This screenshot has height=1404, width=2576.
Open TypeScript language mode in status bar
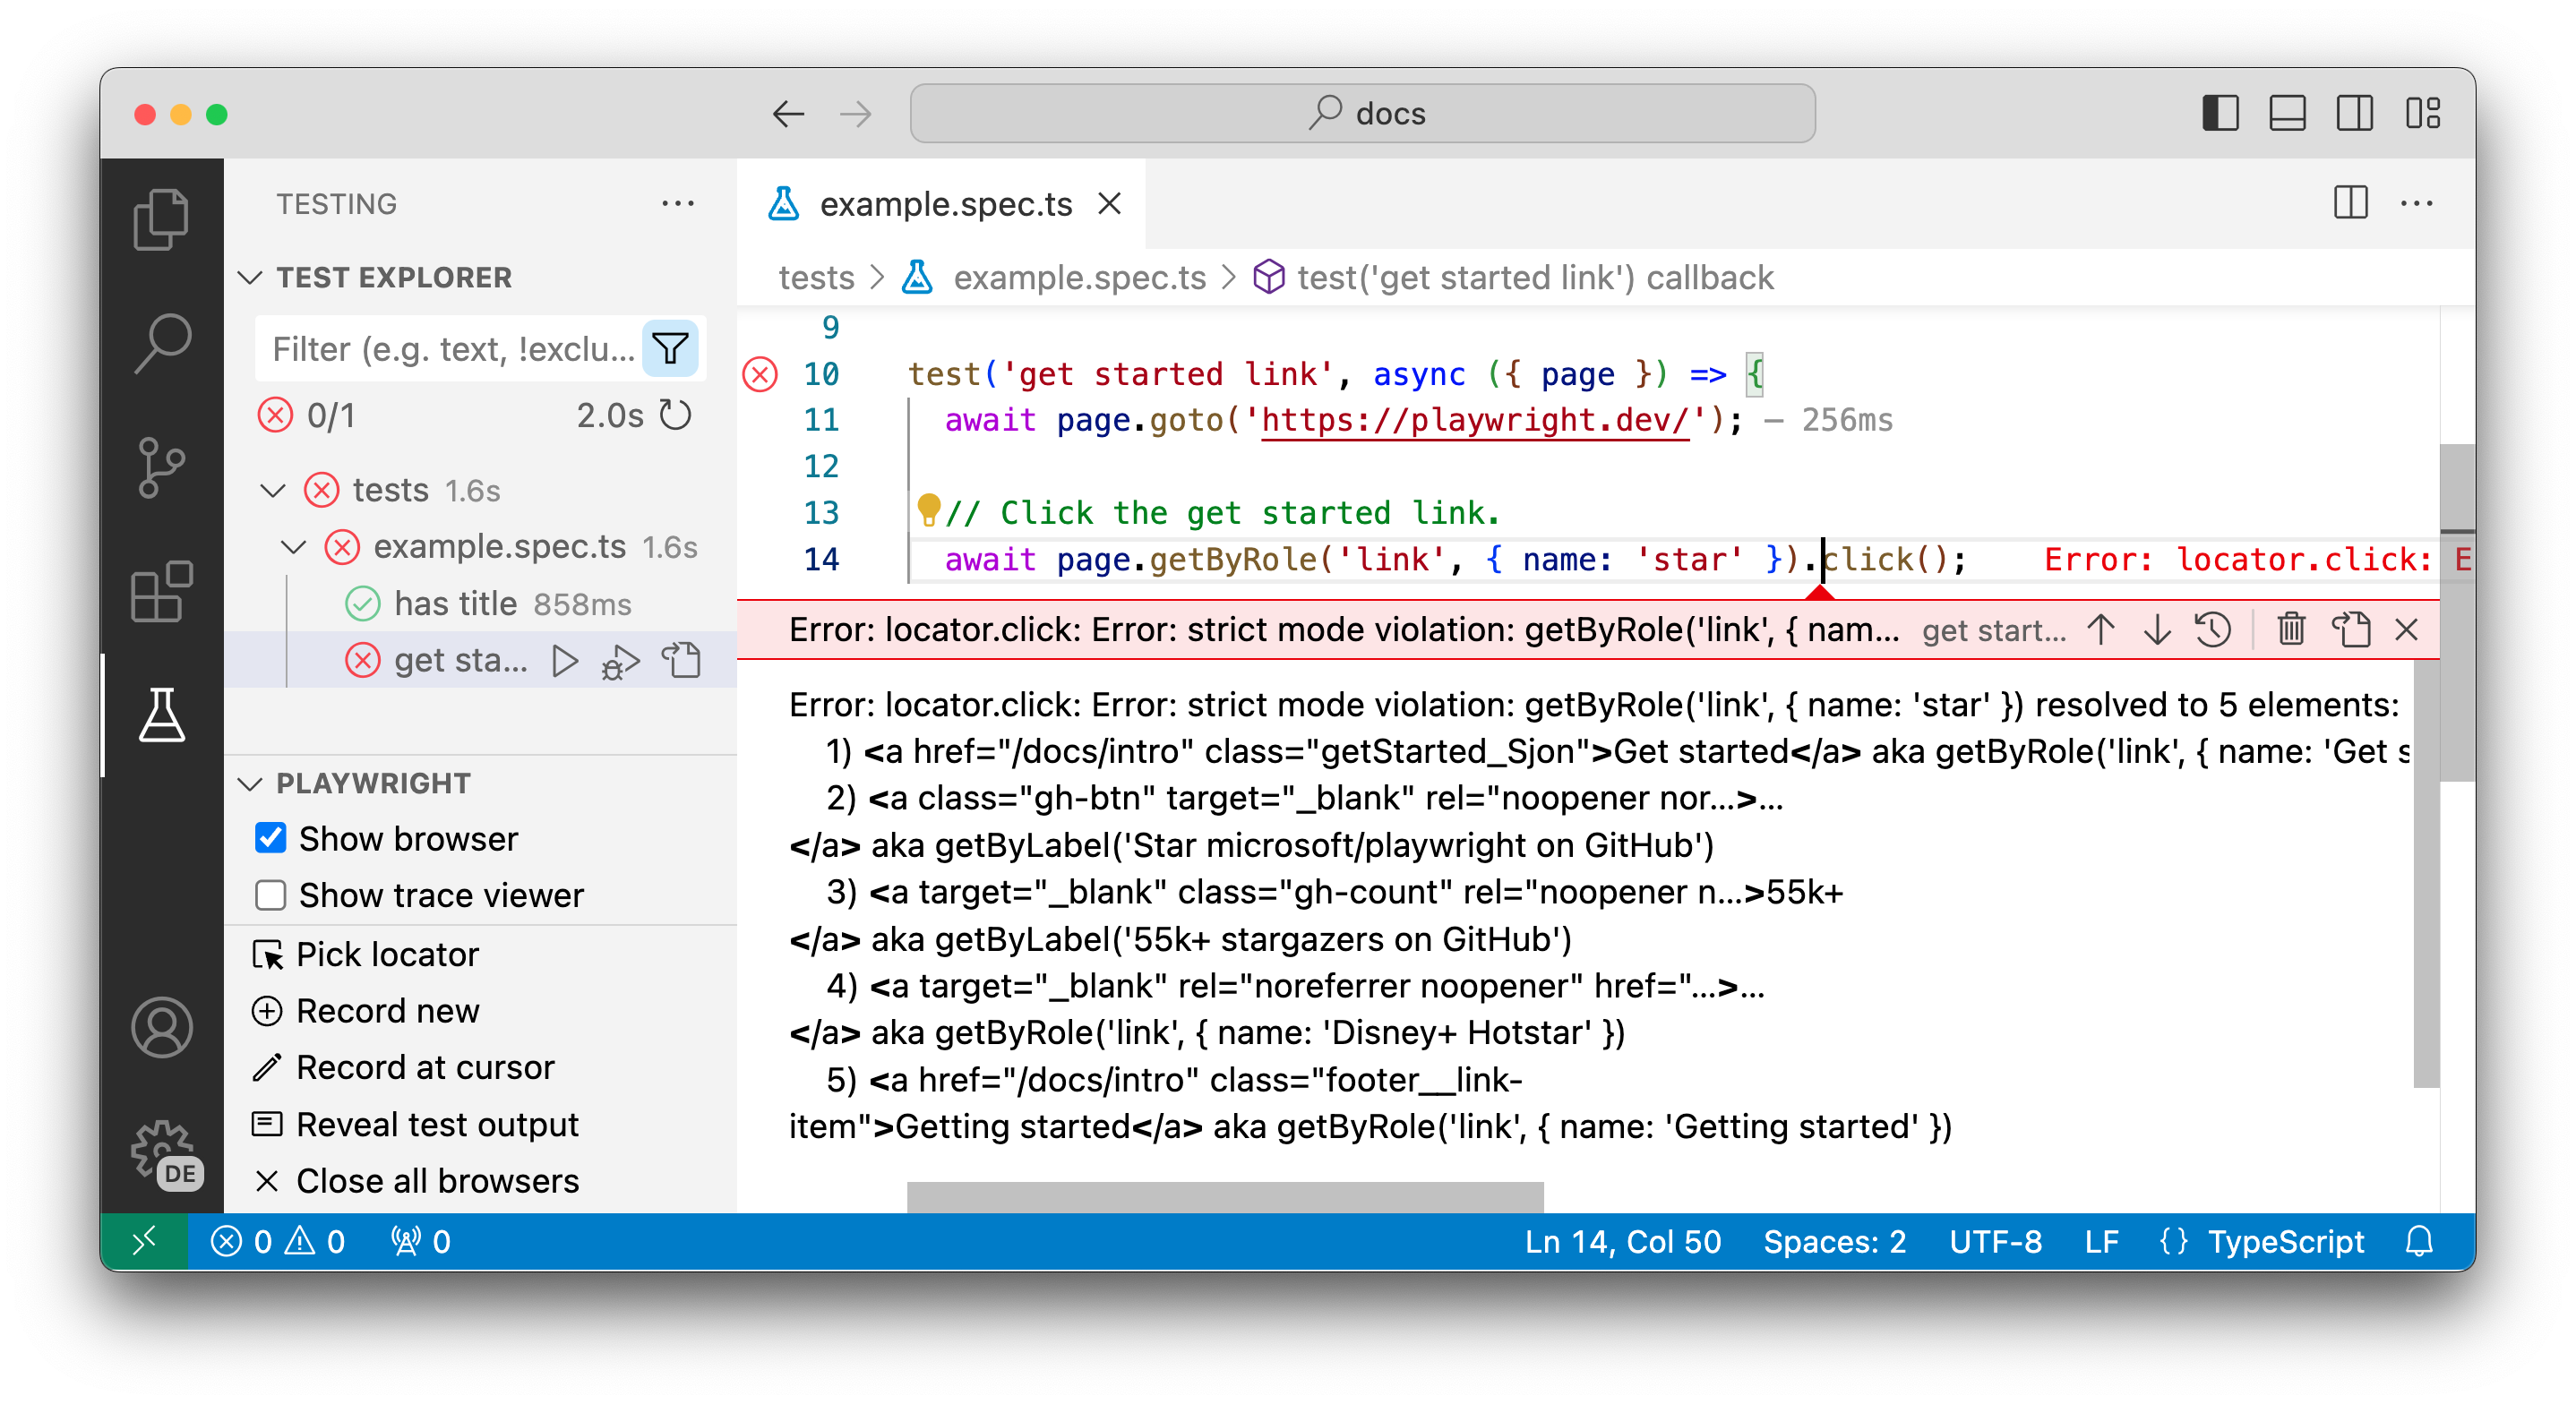pos(2285,1242)
